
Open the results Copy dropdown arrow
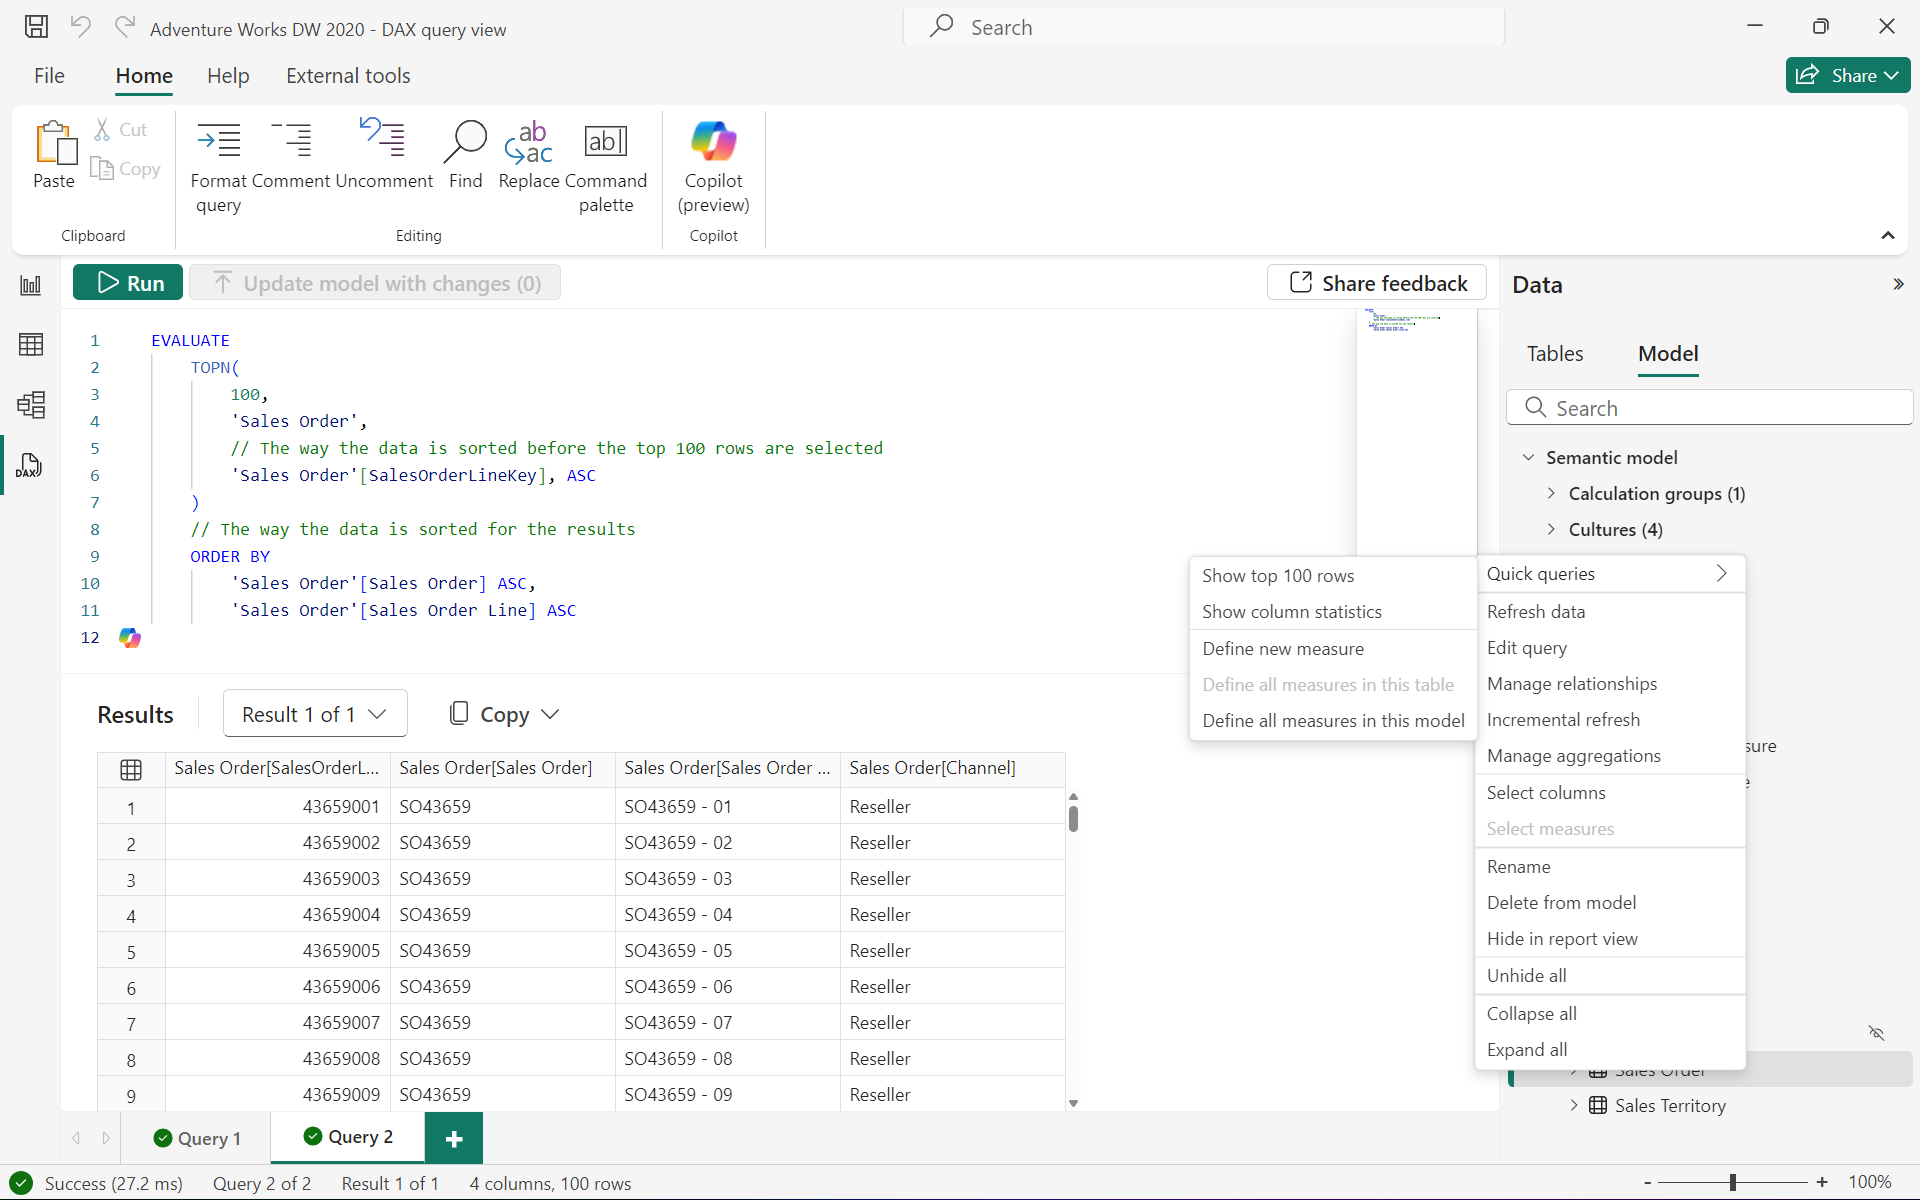(x=550, y=714)
